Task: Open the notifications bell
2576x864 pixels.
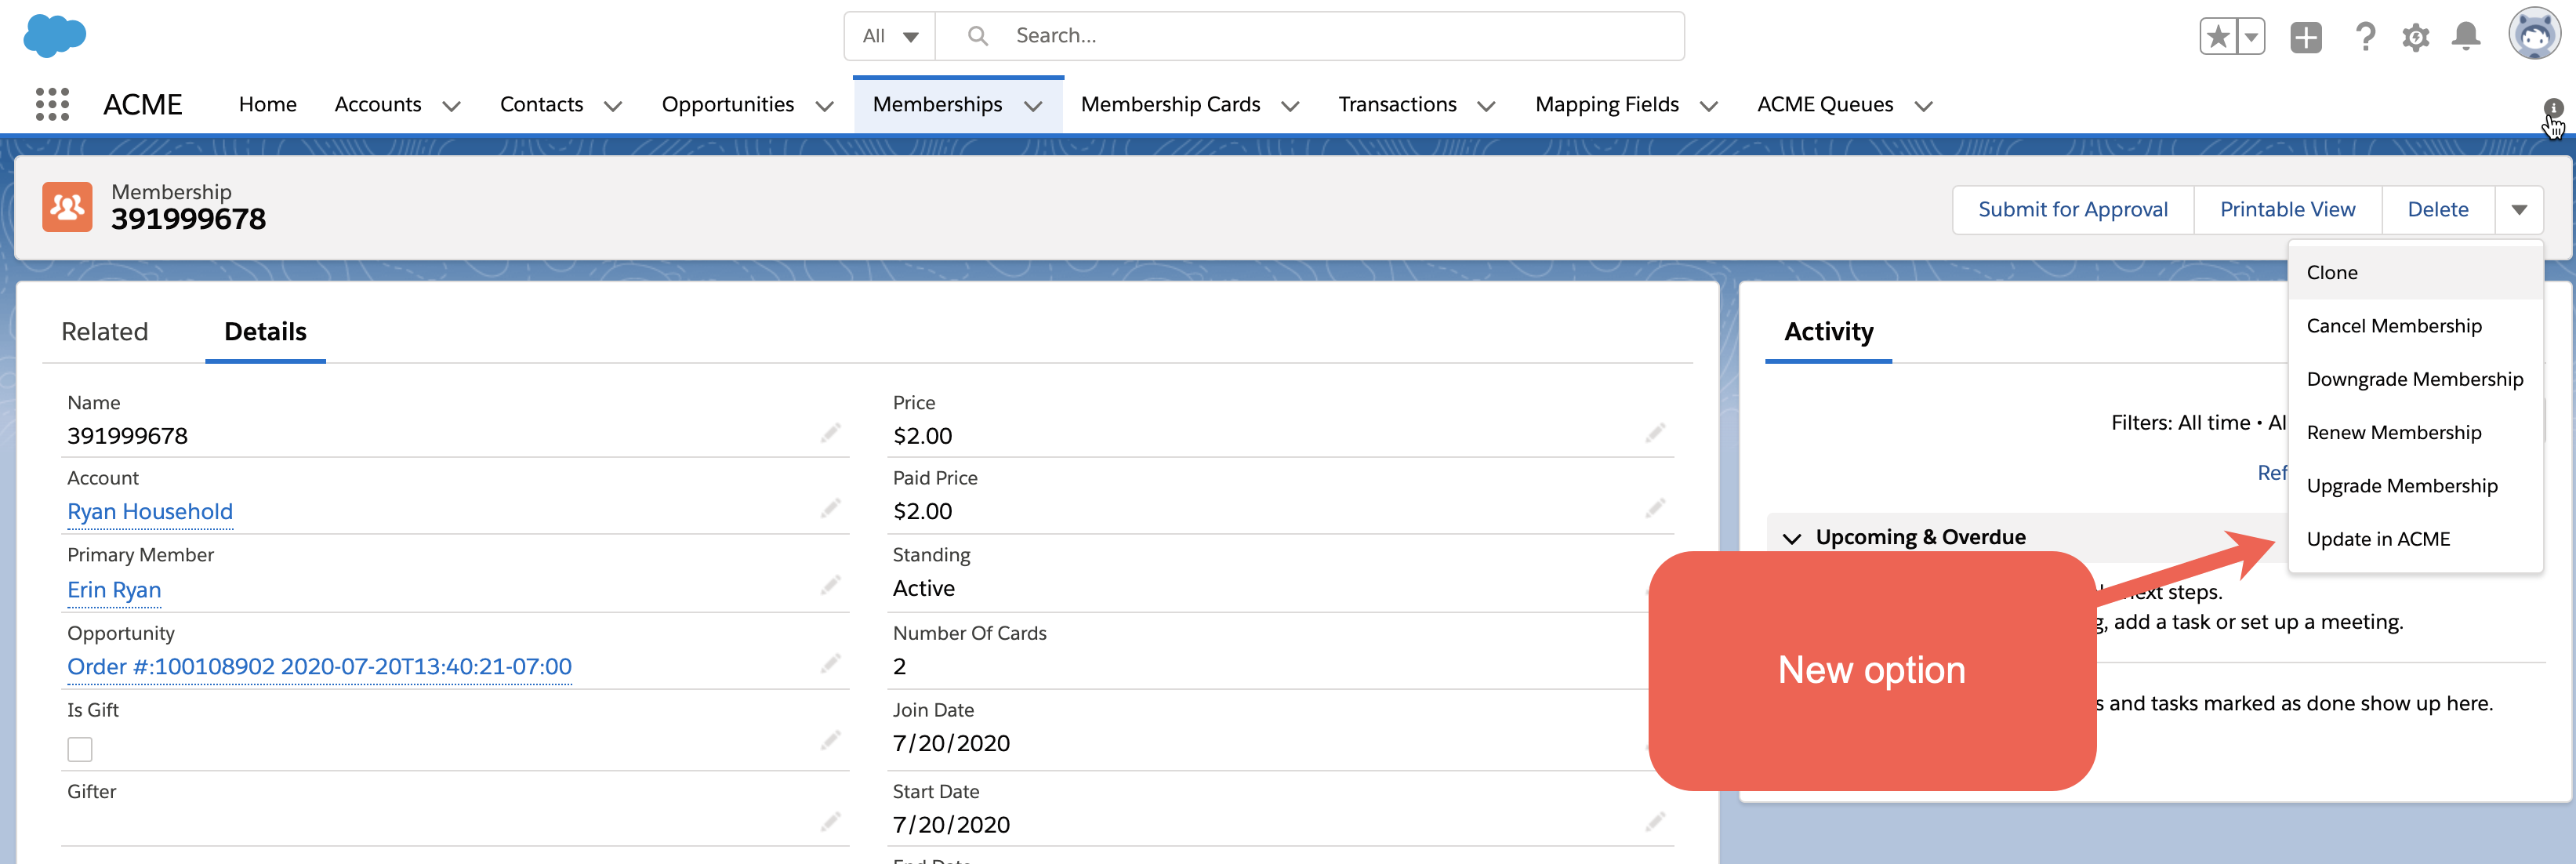Action: 2466,37
